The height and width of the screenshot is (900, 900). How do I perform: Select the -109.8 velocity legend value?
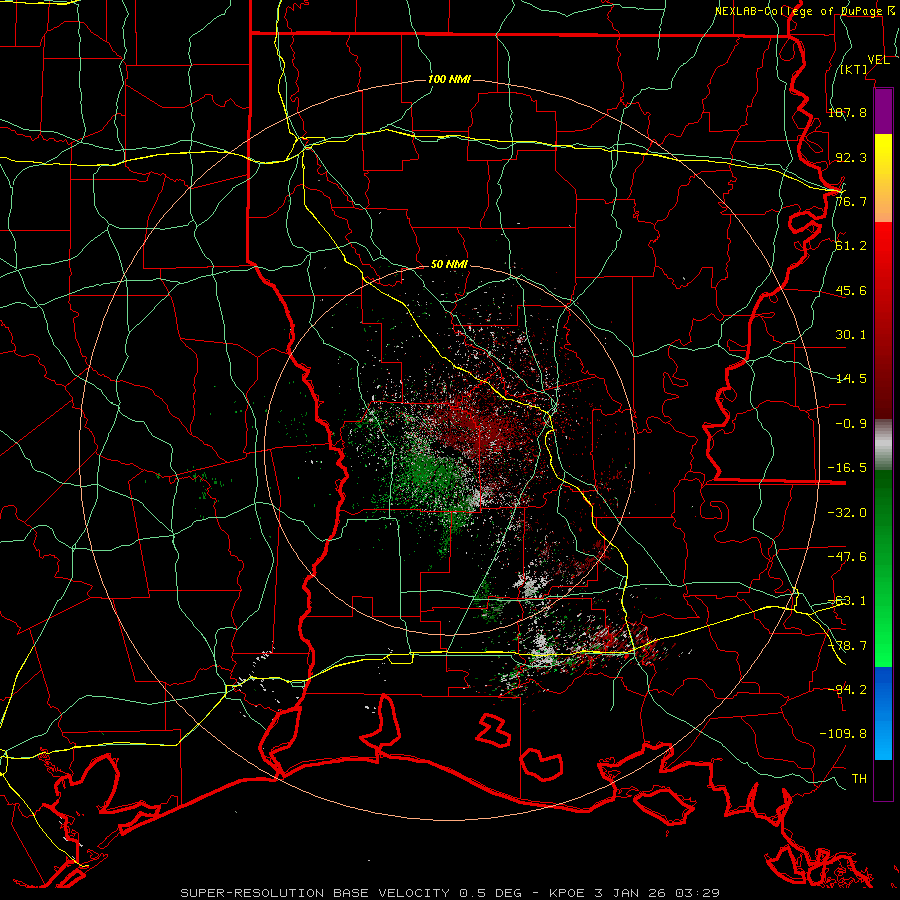pos(843,734)
